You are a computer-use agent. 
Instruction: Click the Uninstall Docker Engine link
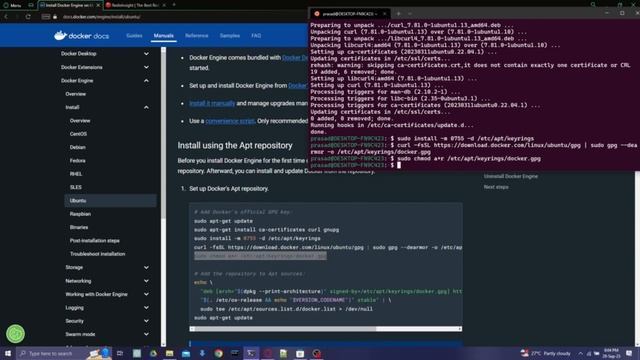[x=511, y=176]
